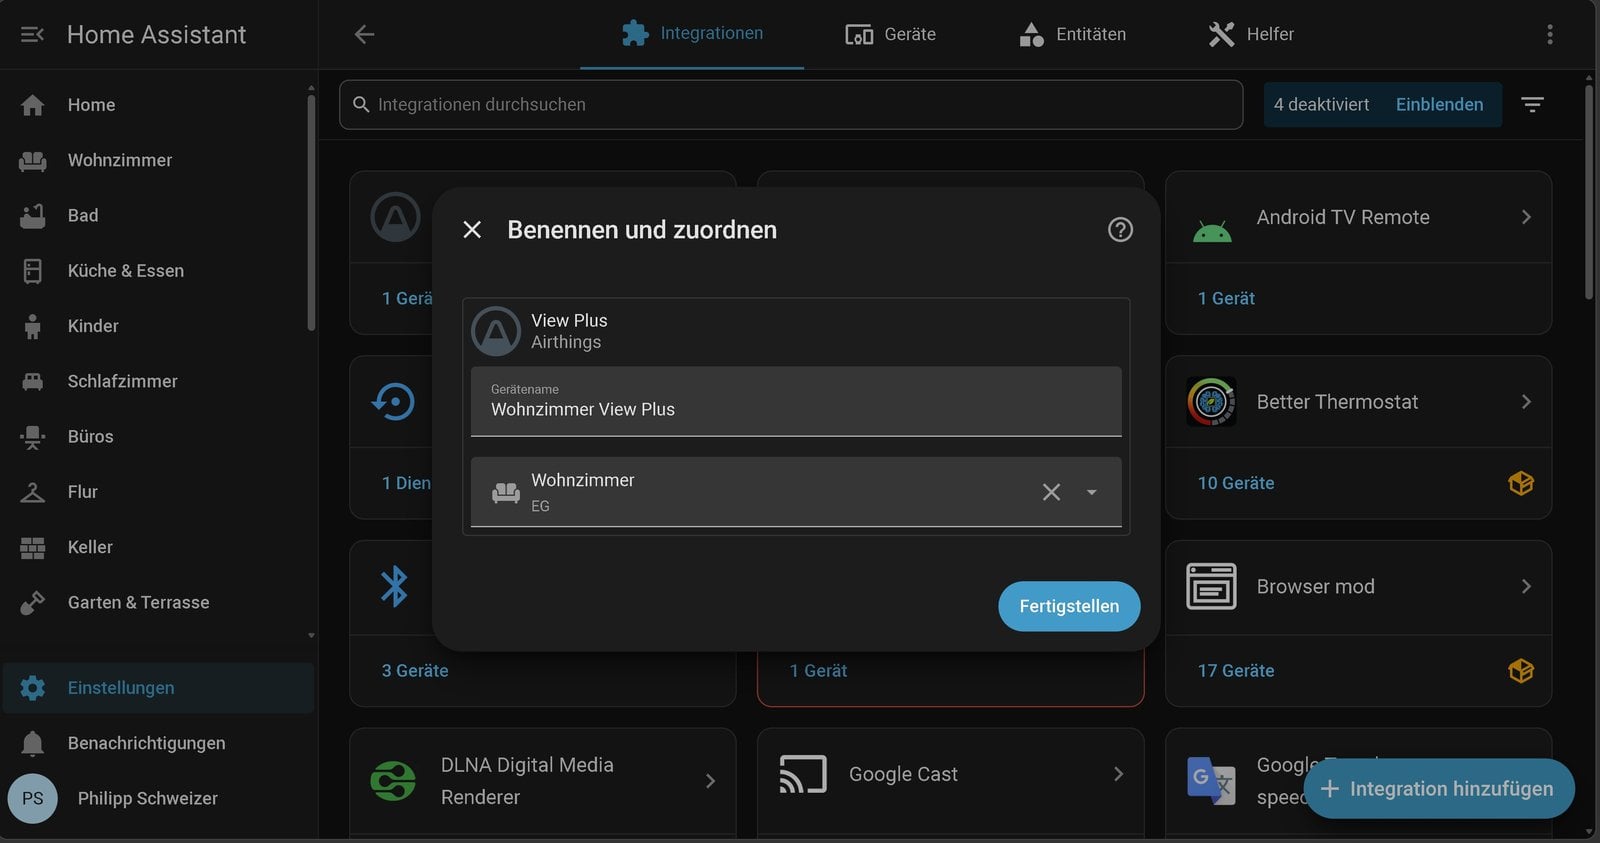1600x843 pixels.
Task: Click Better Thermostat custom integration box icon
Action: click(x=1521, y=483)
